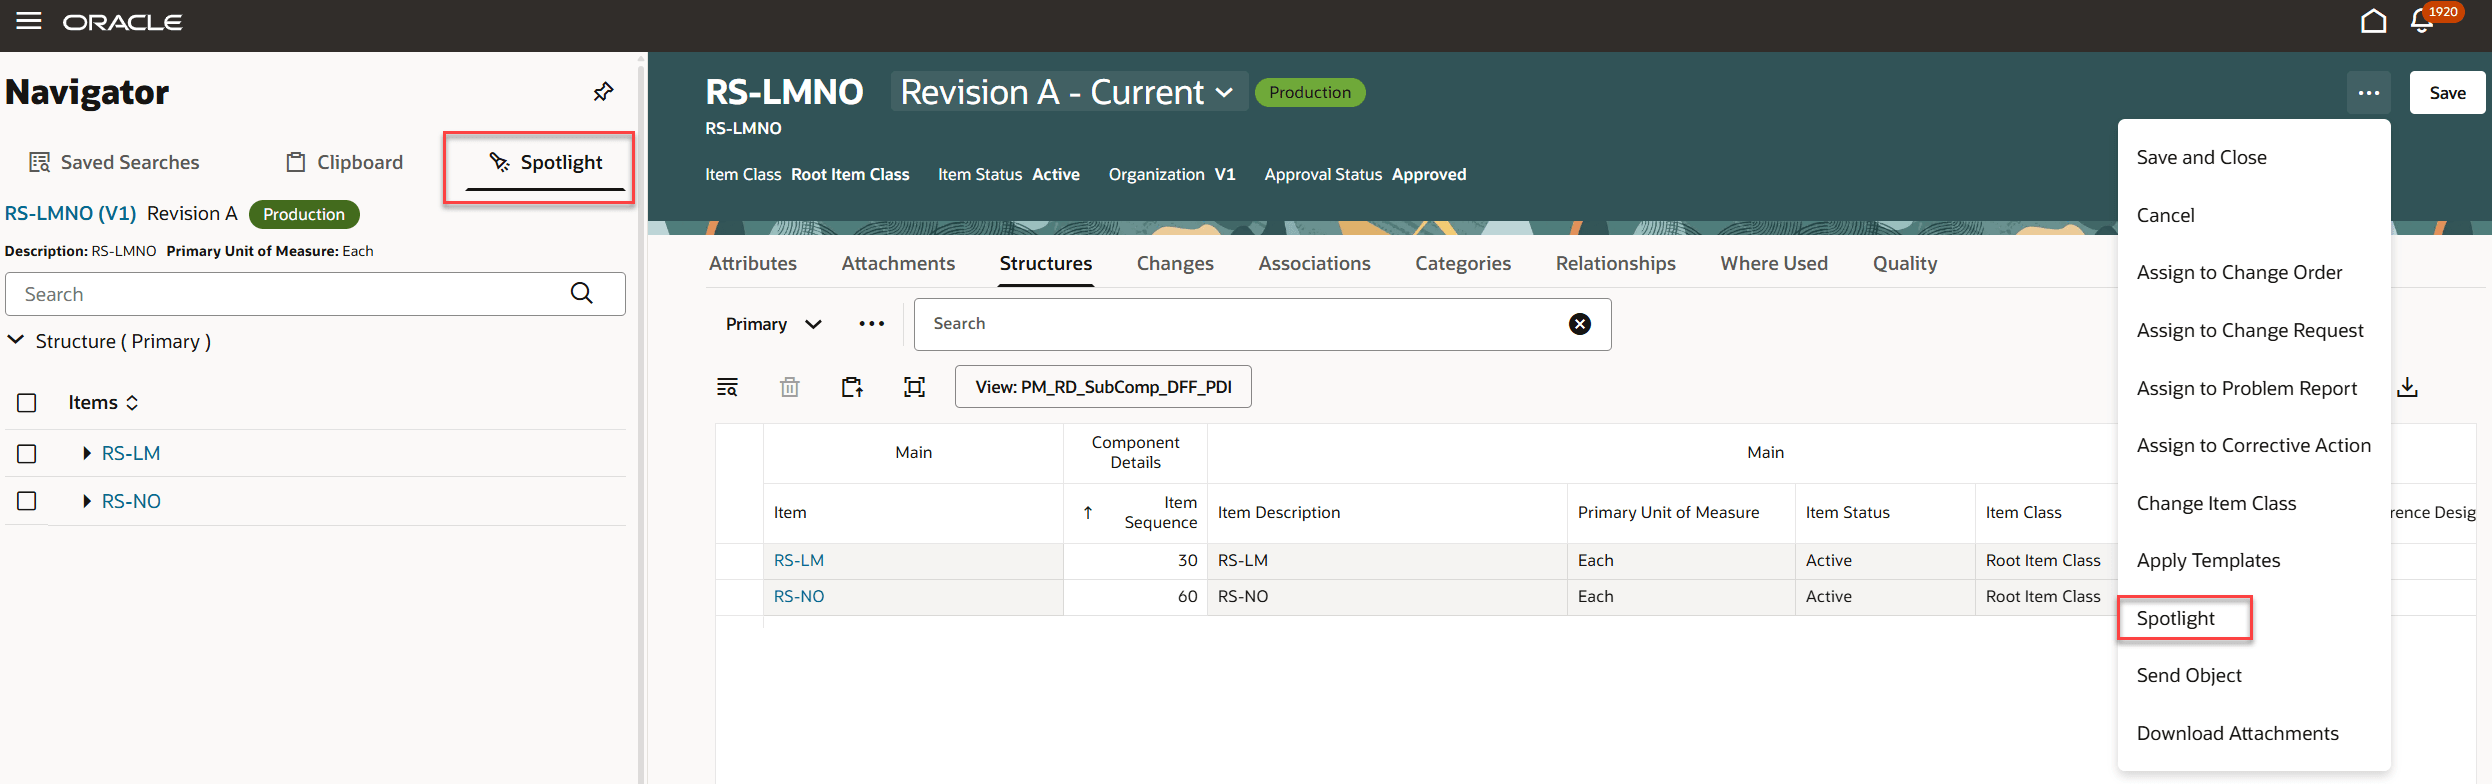Open the Revision A - Current dropdown
Image resolution: width=2492 pixels, height=784 pixels.
click(x=1069, y=92)
